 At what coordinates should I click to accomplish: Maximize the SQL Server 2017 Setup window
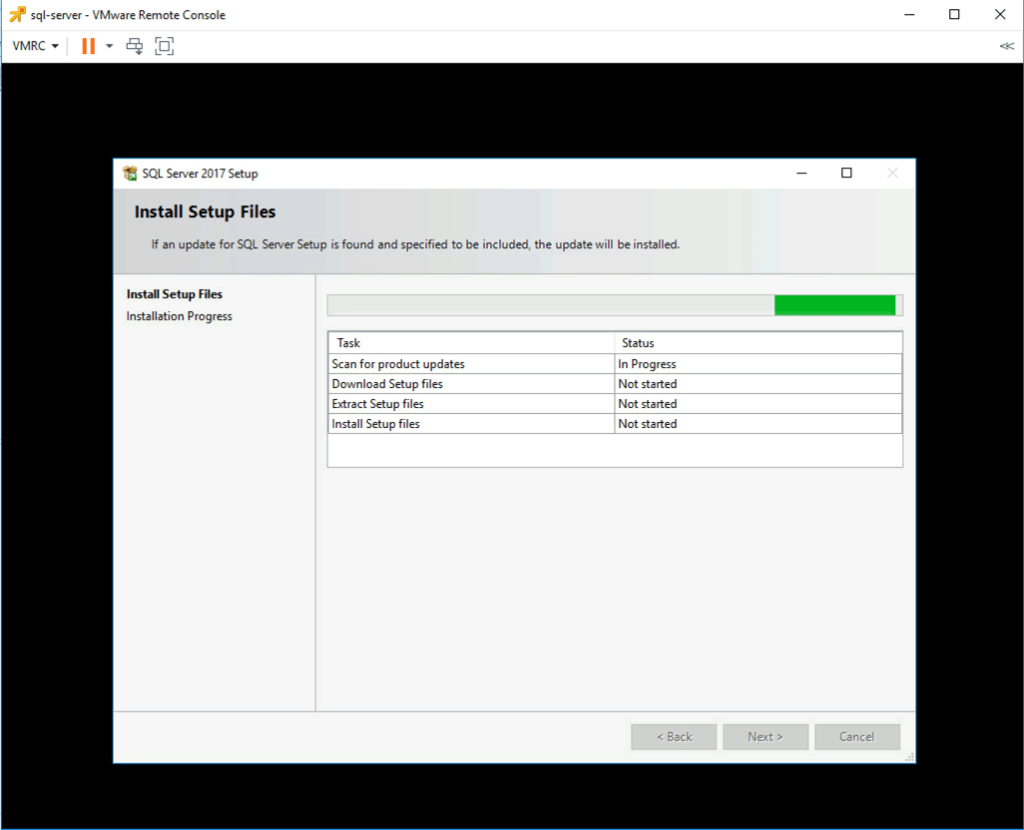[x=846, y=173]
